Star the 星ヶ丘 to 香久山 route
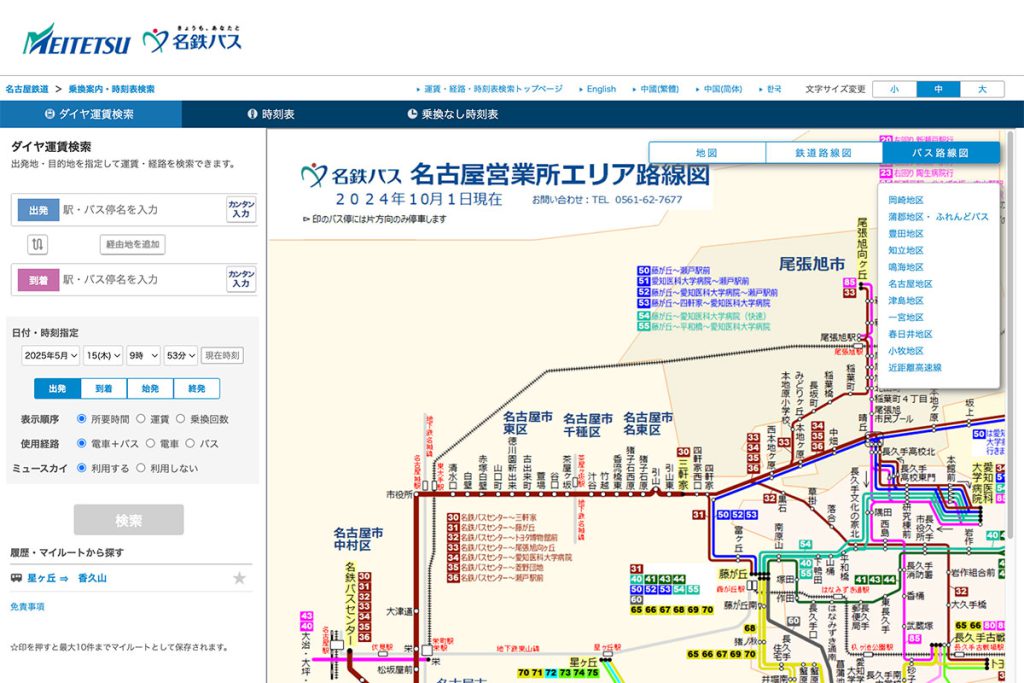Image resolution: width=1024 pixels, height=683 pixels. [240, 578]
